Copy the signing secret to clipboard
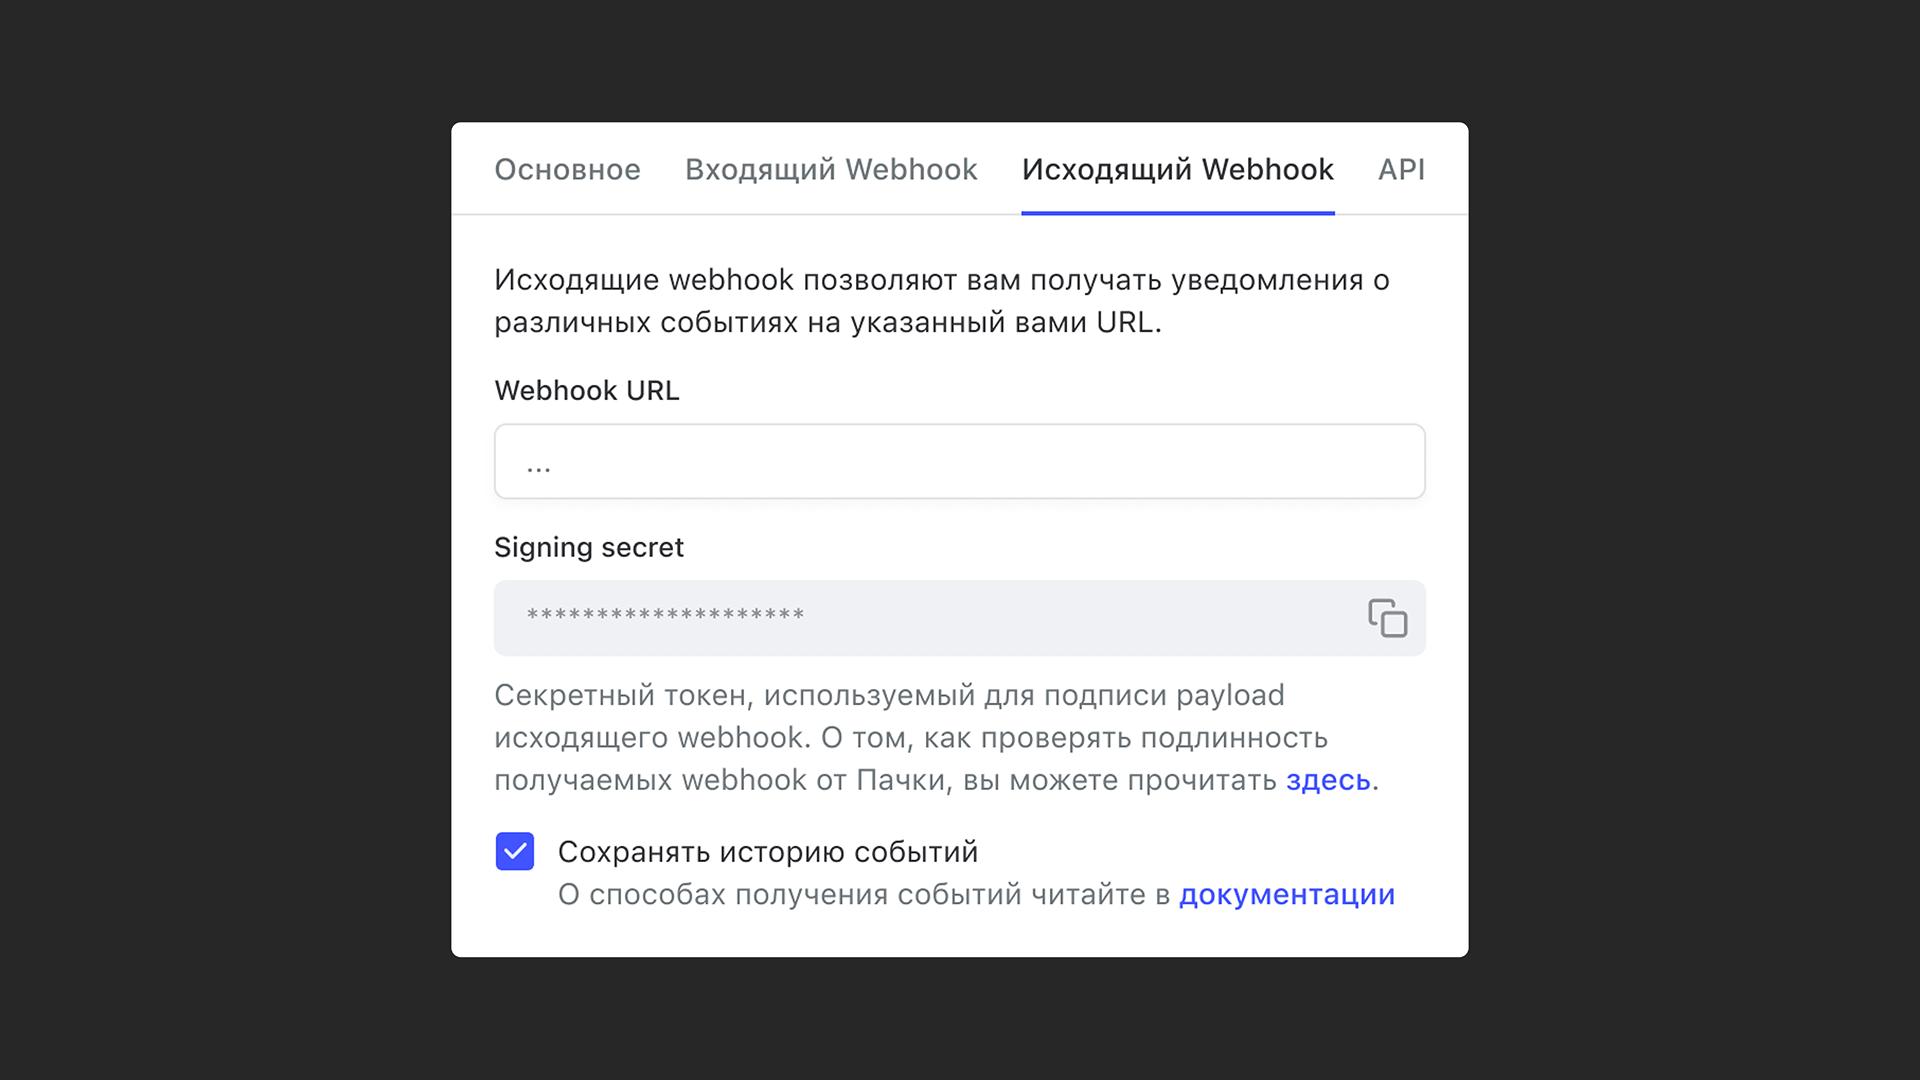Screen dimensions: 1920x1080 click(x=1387, y=618)
